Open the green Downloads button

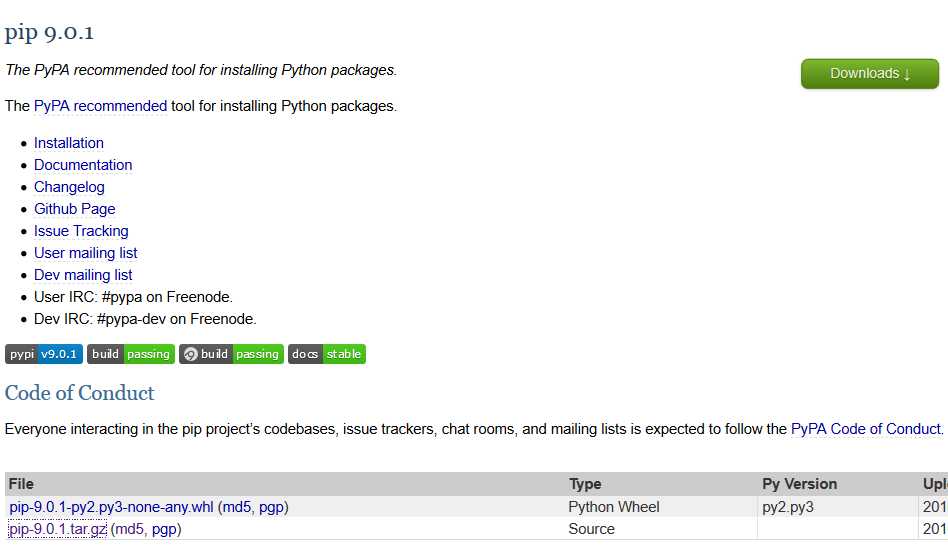[x=869, y=74]
